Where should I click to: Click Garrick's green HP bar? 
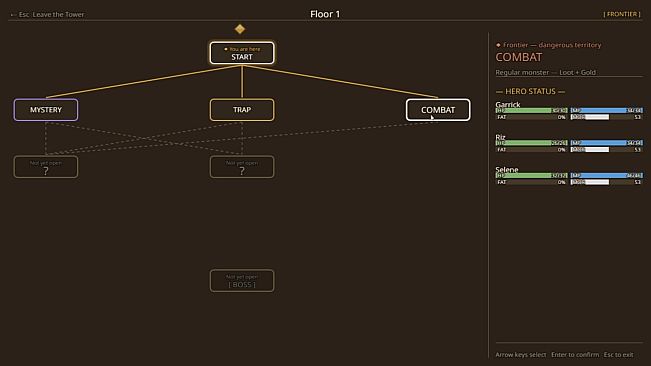tap(531, 110)
